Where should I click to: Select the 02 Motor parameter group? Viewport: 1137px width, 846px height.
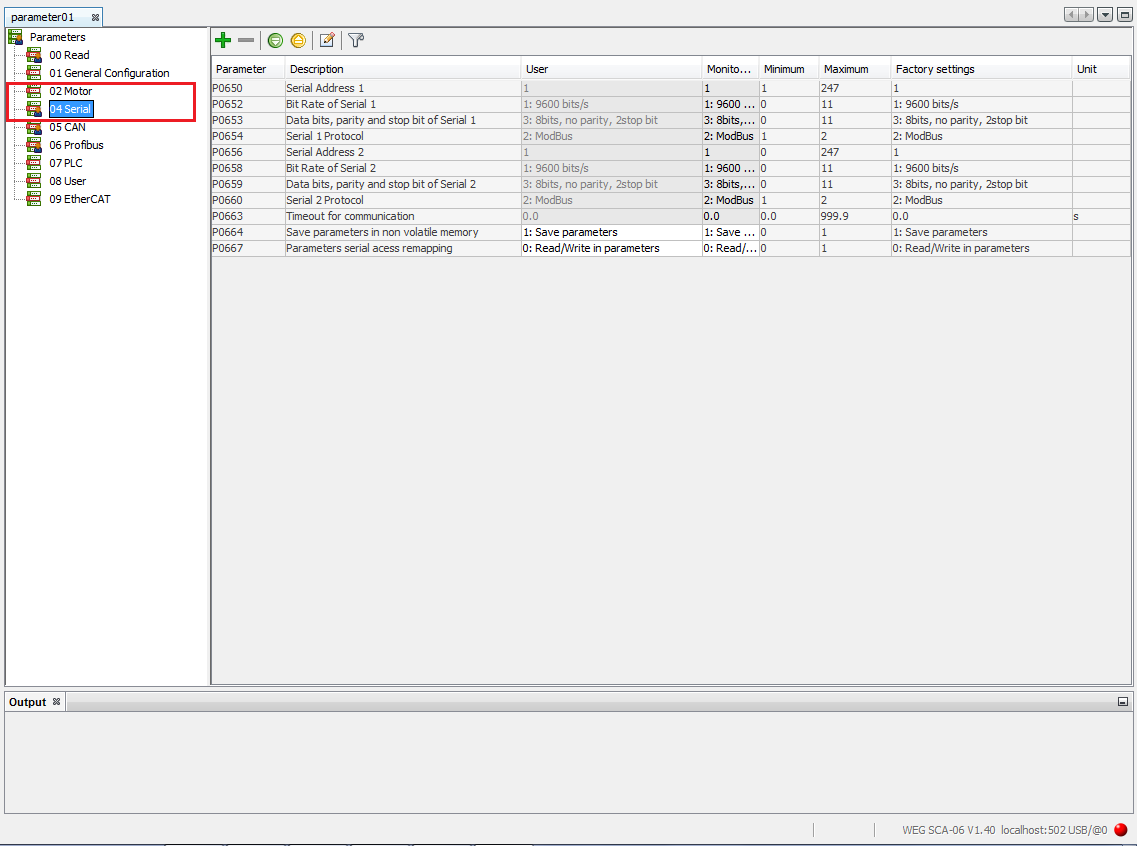[x=71, y=90]
